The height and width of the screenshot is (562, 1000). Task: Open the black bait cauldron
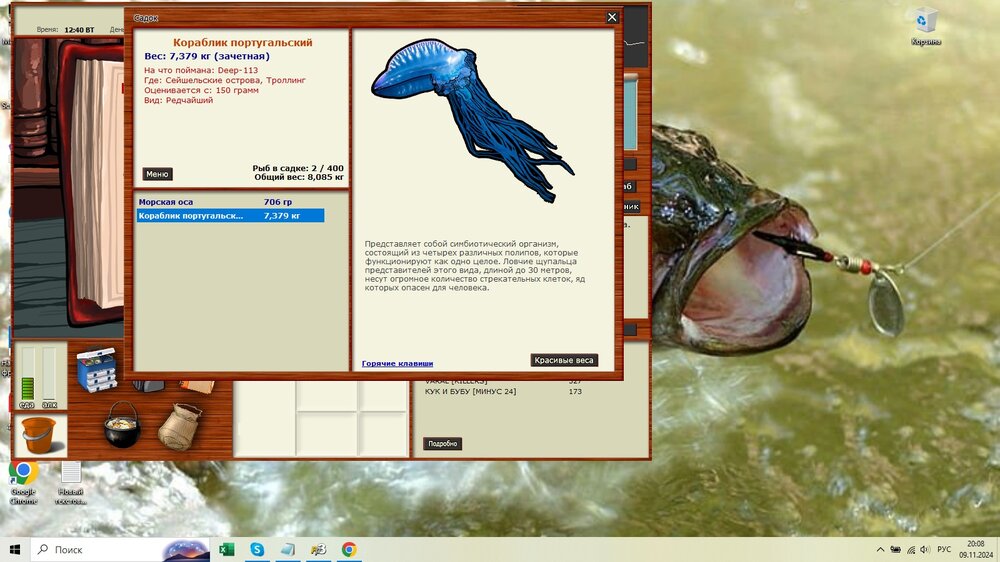tap(122, 425)
